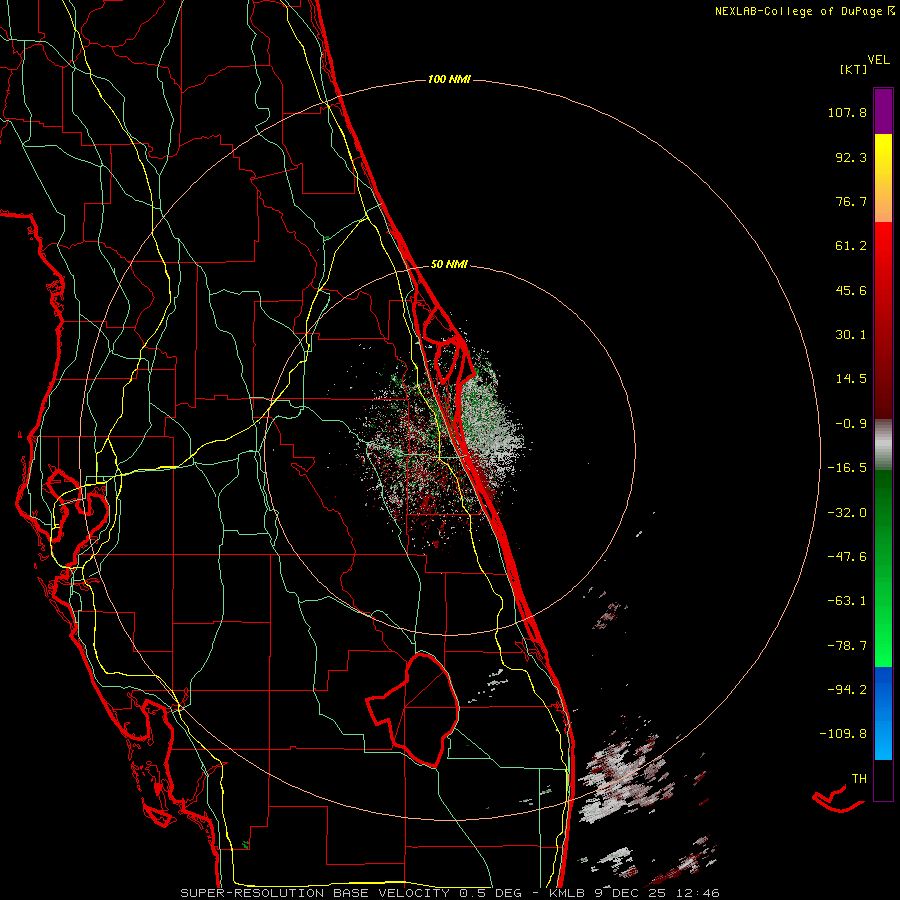Viewport: 900px width, 900px height.
Task: Click the TH legend label
Action: 859,779
